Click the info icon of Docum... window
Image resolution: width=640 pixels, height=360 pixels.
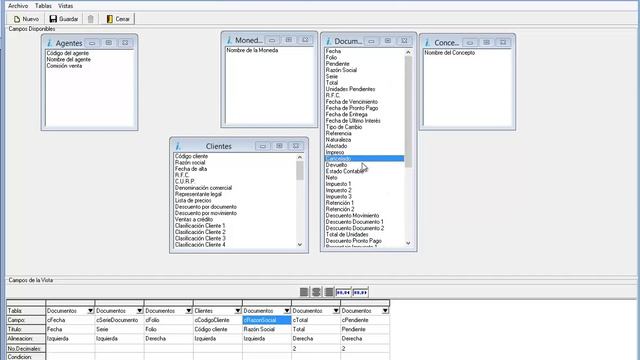[x=328, y=41]
